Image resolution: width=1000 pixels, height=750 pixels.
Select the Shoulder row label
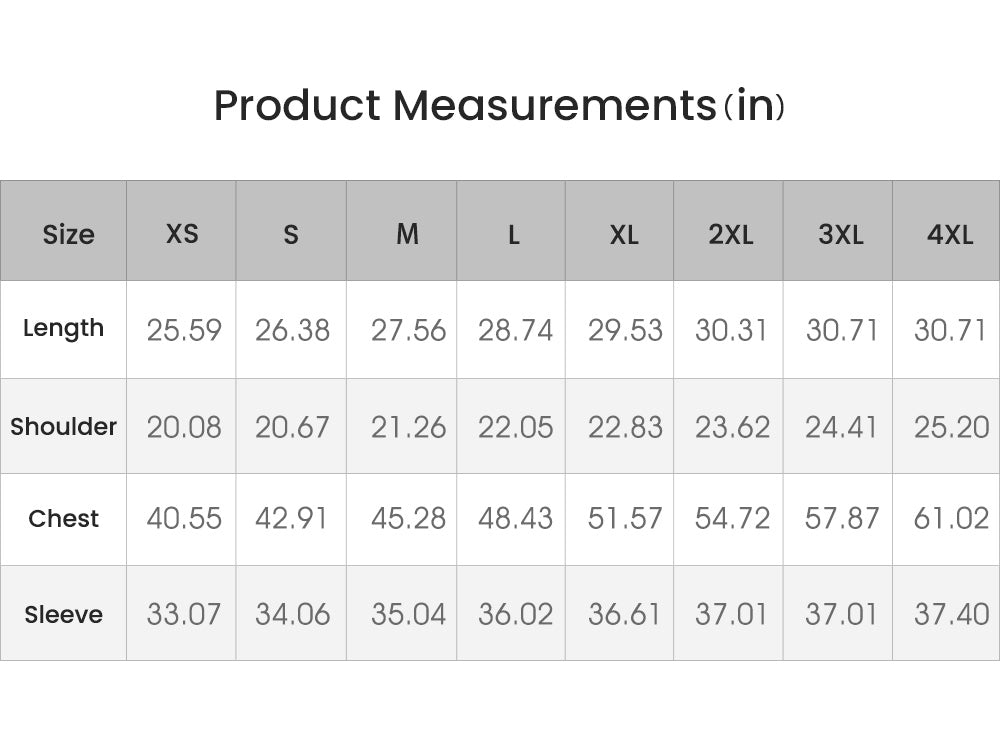pyautogui.click(x=63, y=426)
